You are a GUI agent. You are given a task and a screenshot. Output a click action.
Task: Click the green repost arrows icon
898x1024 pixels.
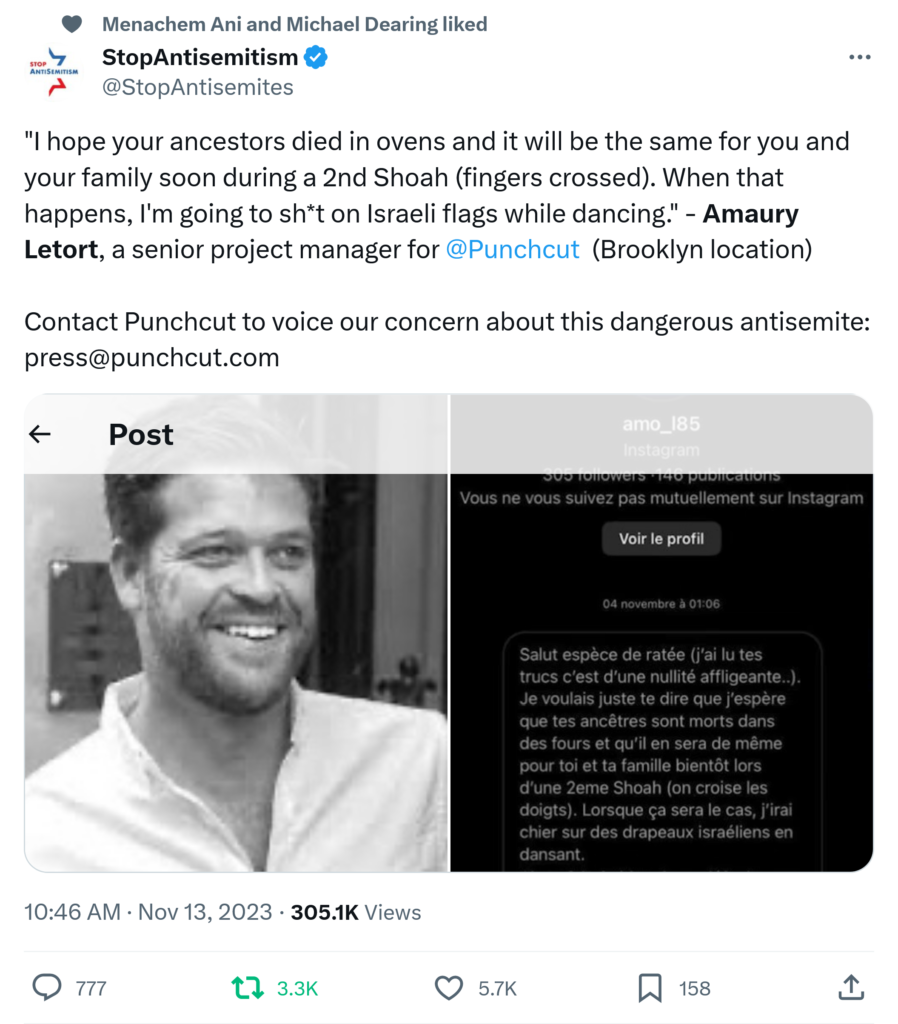click(x=244, y=988)
